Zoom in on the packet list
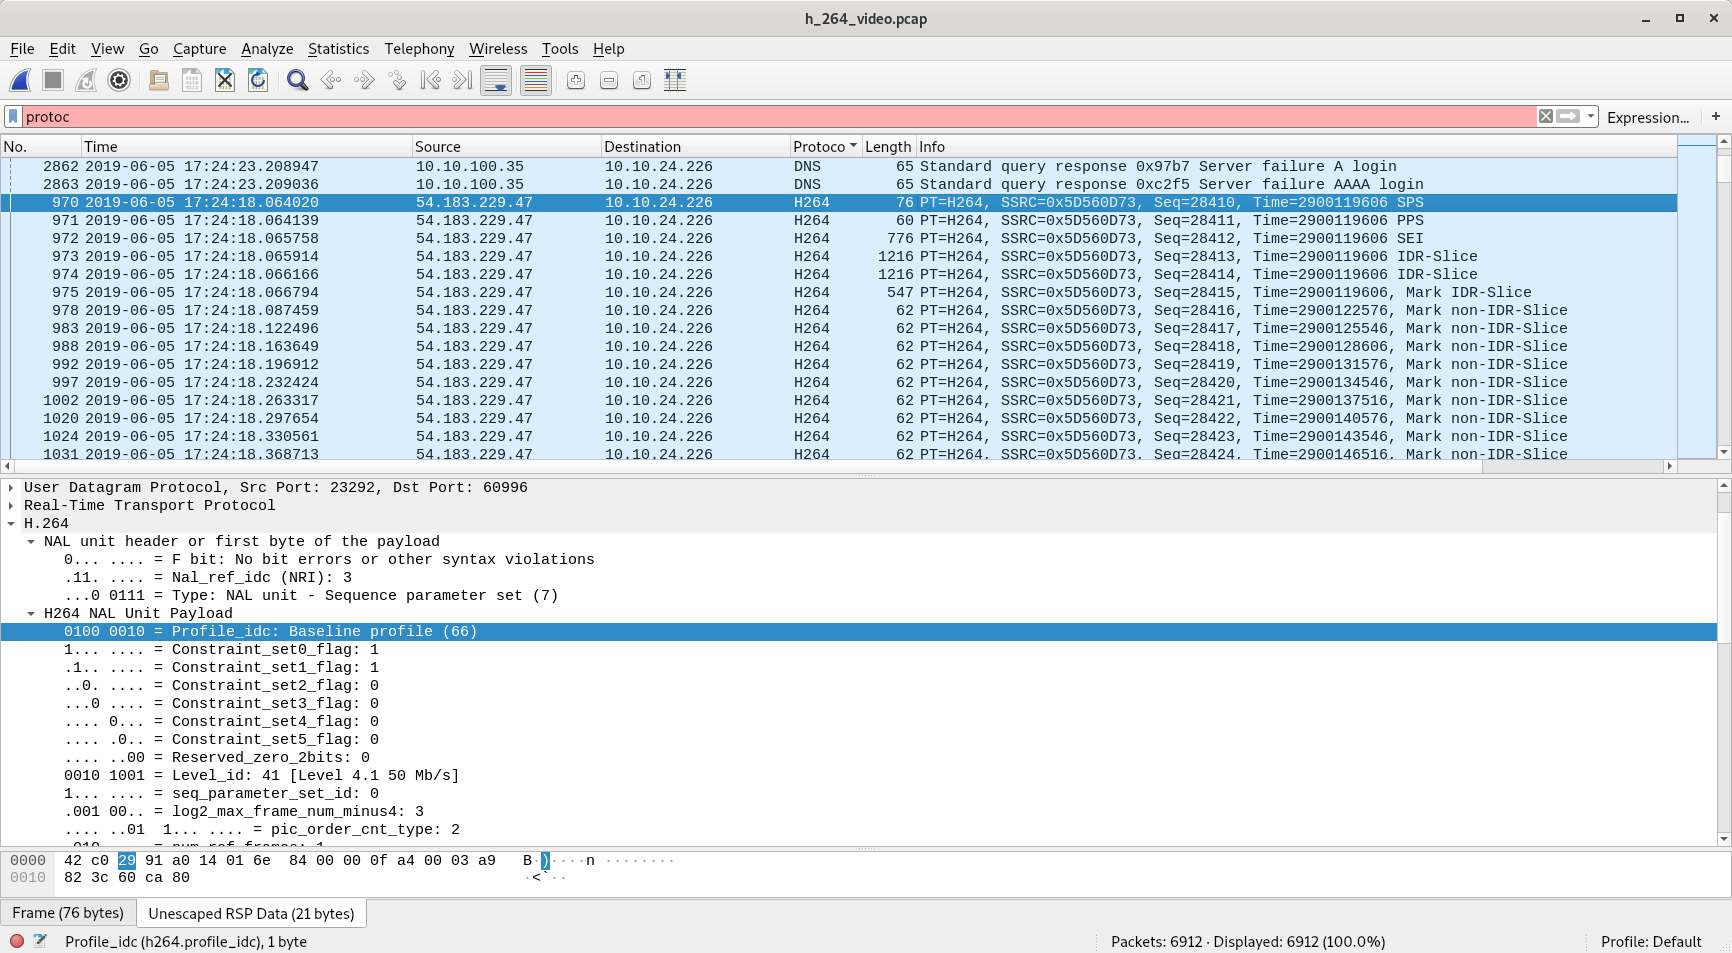 coord(575,80)
